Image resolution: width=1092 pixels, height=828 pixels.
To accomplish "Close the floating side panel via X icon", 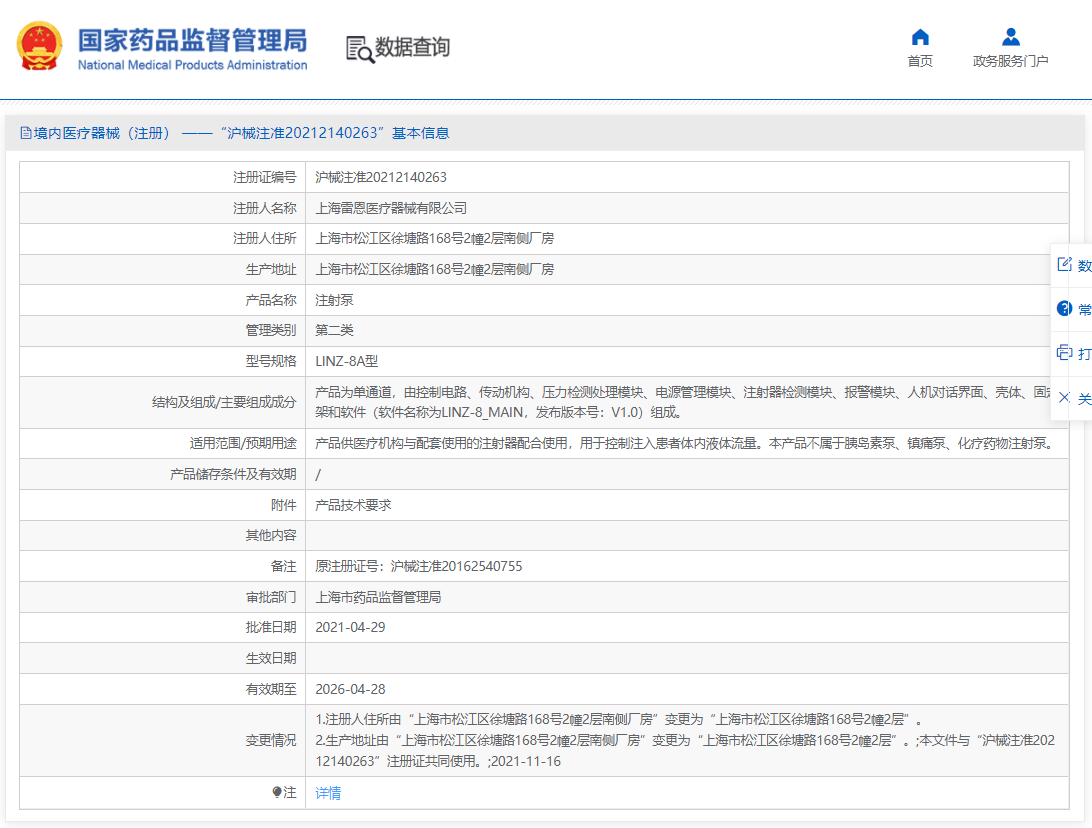I will [1064, 398].
